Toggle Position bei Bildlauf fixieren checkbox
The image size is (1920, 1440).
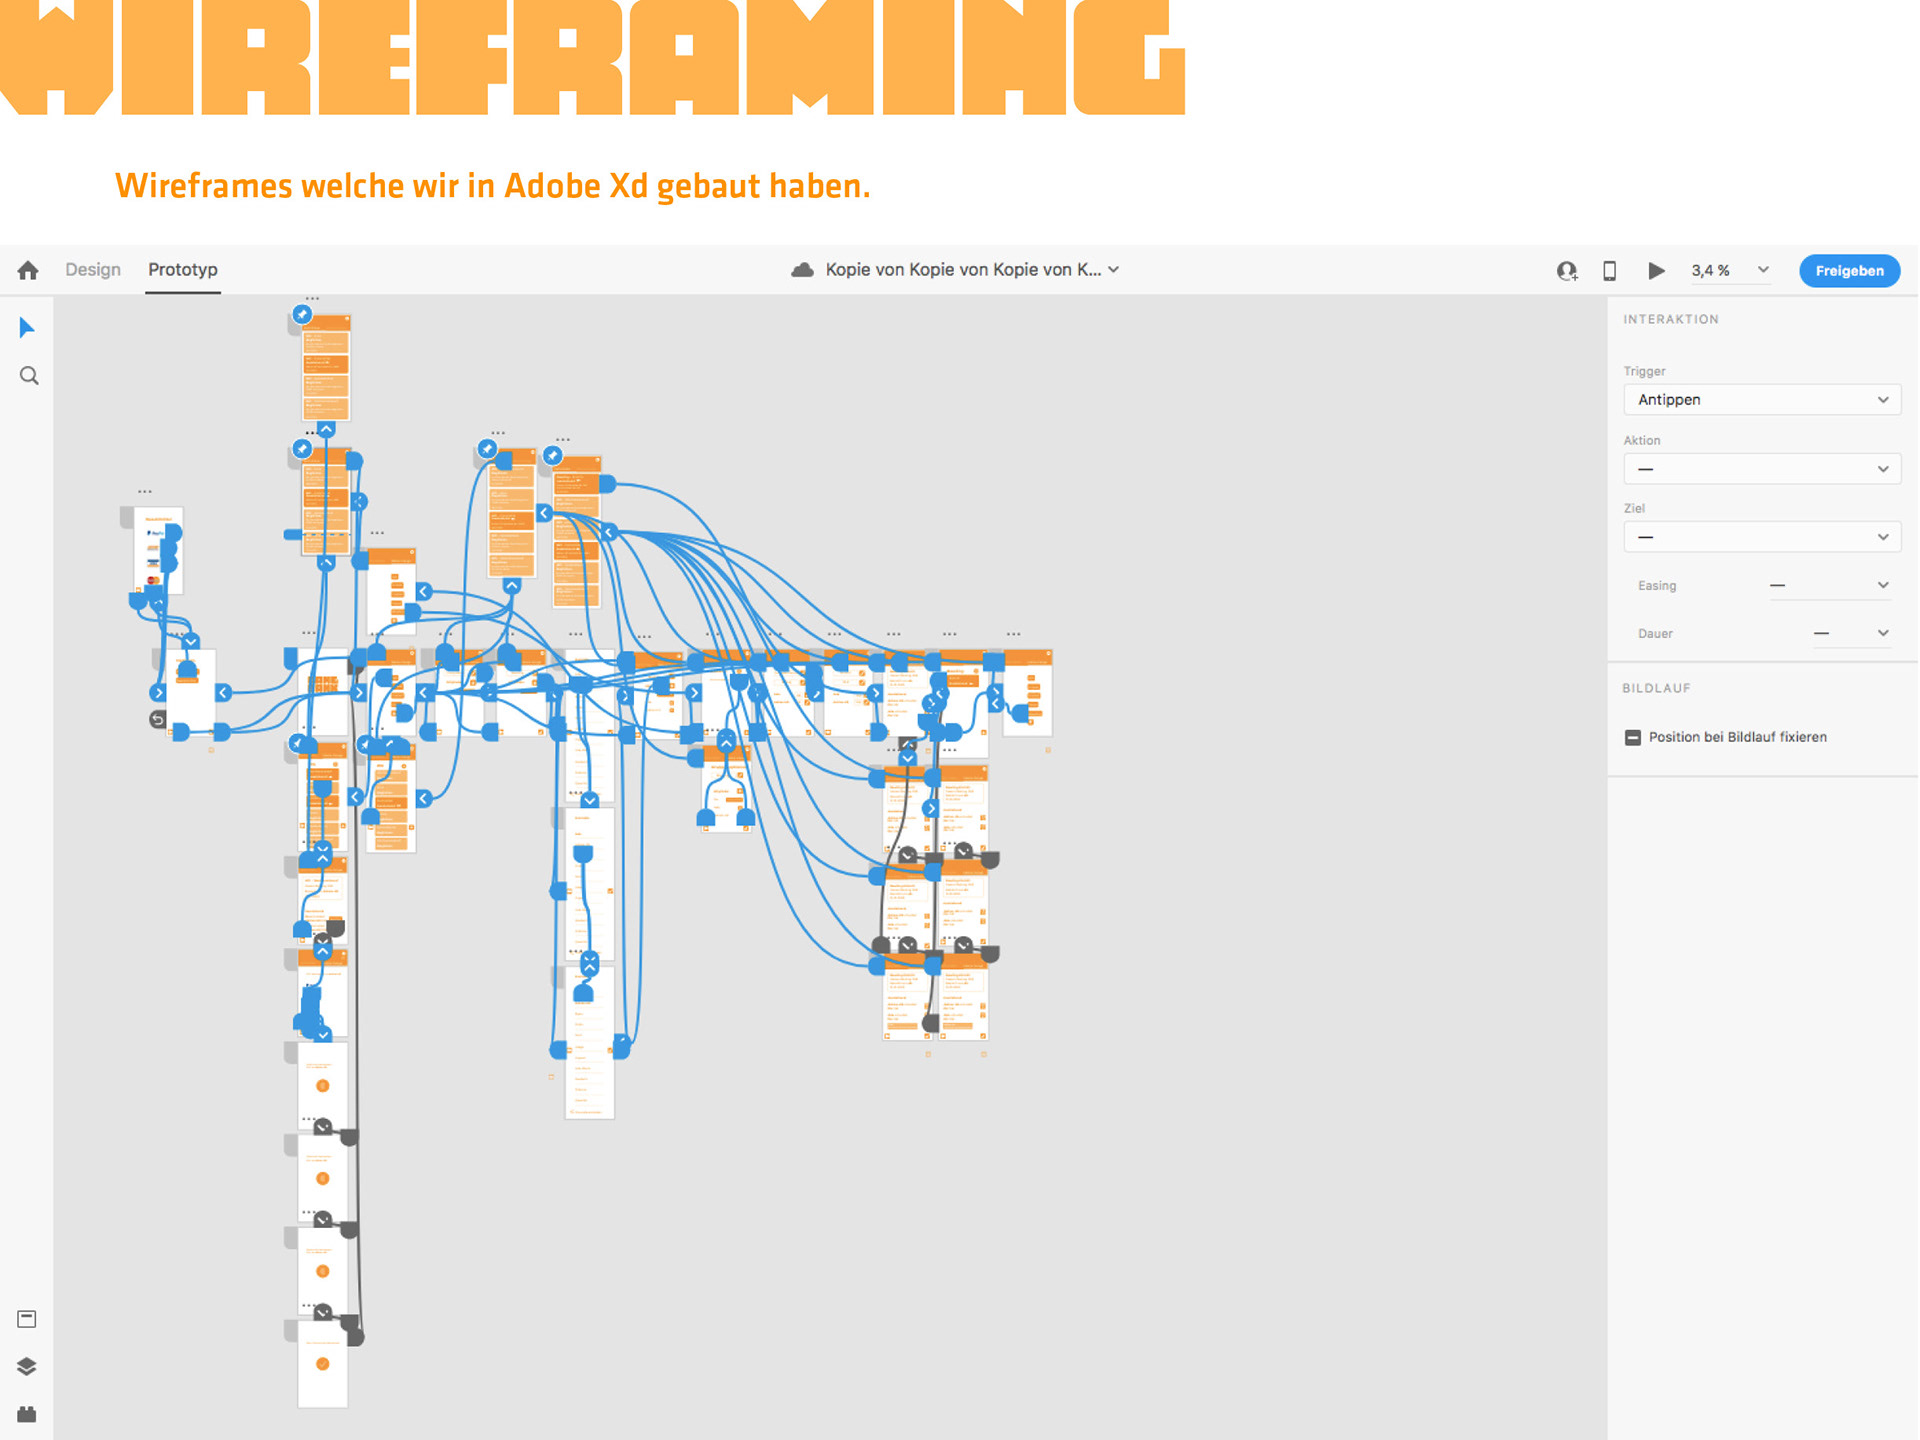click(x=1633, y=737)
